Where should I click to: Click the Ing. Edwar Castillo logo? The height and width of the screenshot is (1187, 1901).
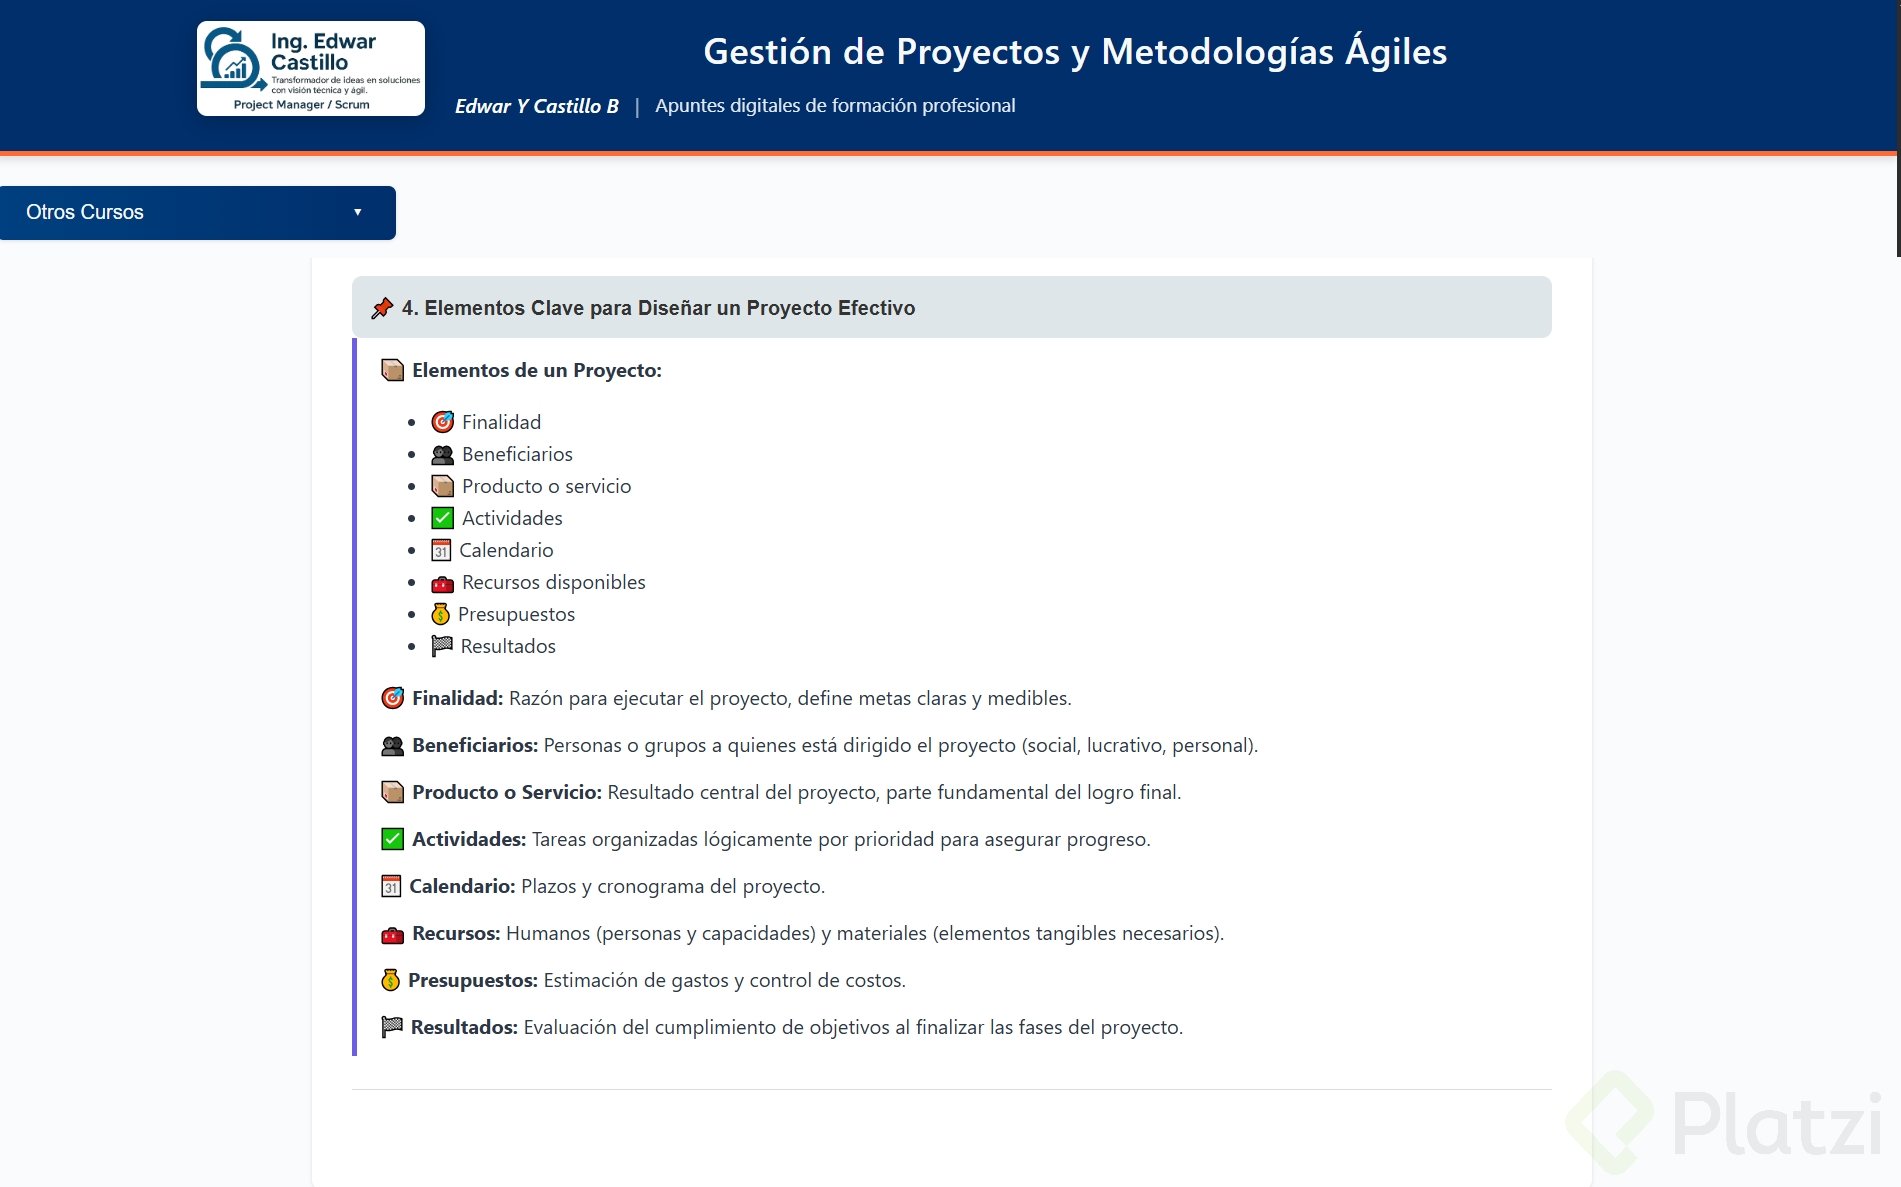[x=311, y=68]
